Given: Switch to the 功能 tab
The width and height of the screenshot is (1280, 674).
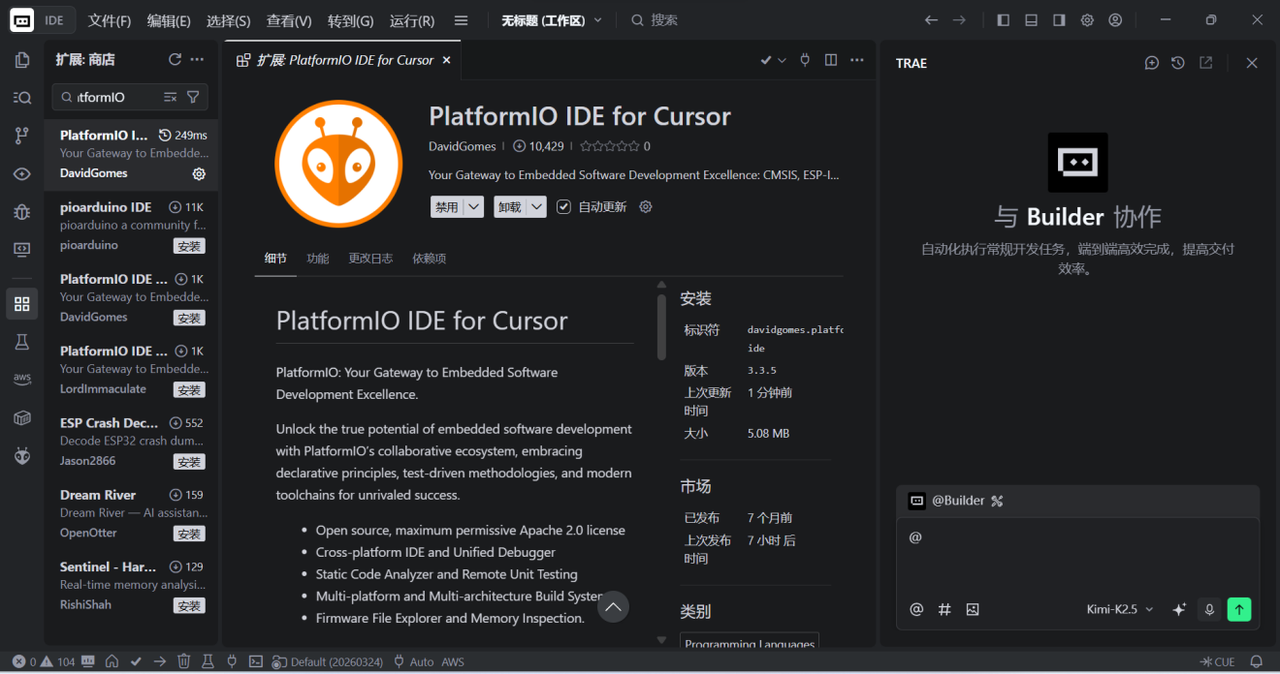Looking at the screenshot, I should click(318, 258).
